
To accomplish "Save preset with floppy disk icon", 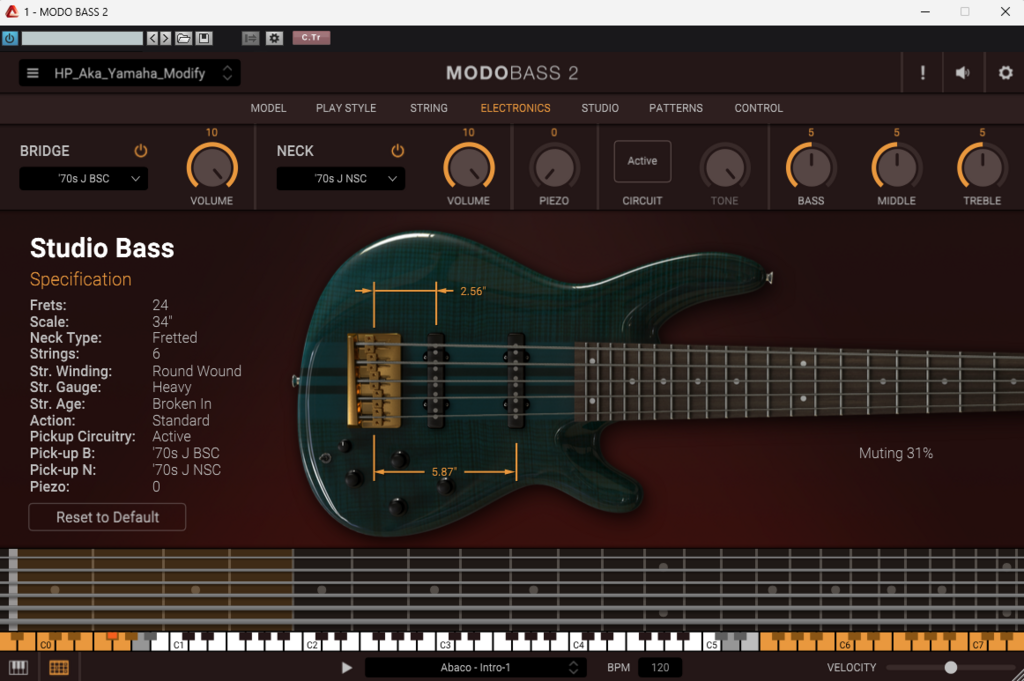I will [x=204, y=39].
